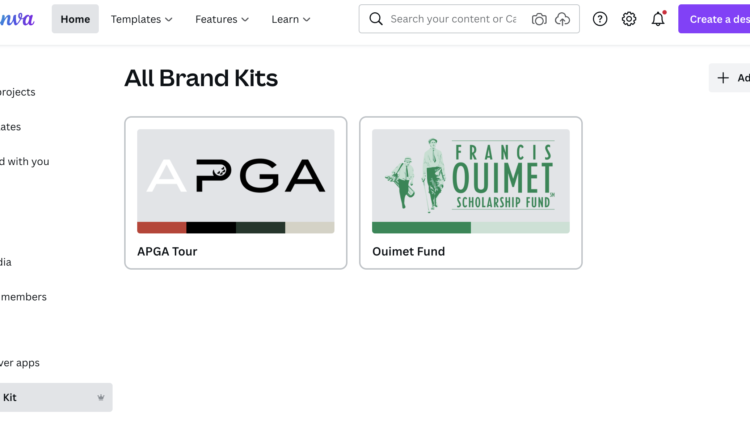The image size is (750, 422).
Task: Expand the Templates dropdown
Action: click(142, 19)
